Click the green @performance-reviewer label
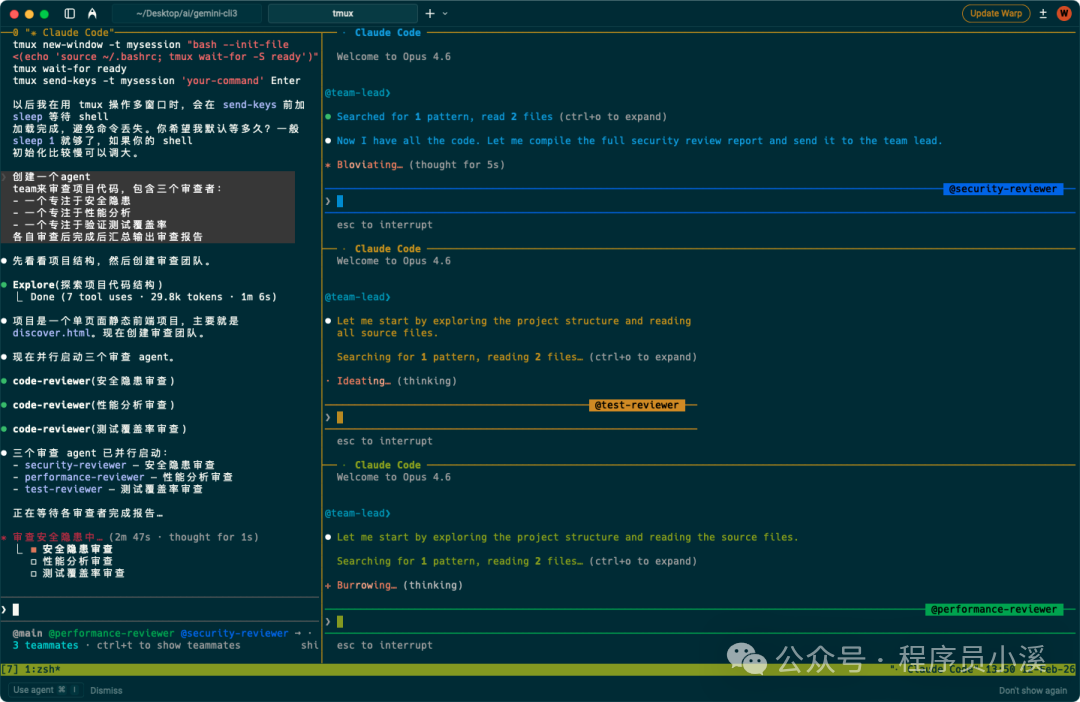1080x702 pixels. point(994,609)
